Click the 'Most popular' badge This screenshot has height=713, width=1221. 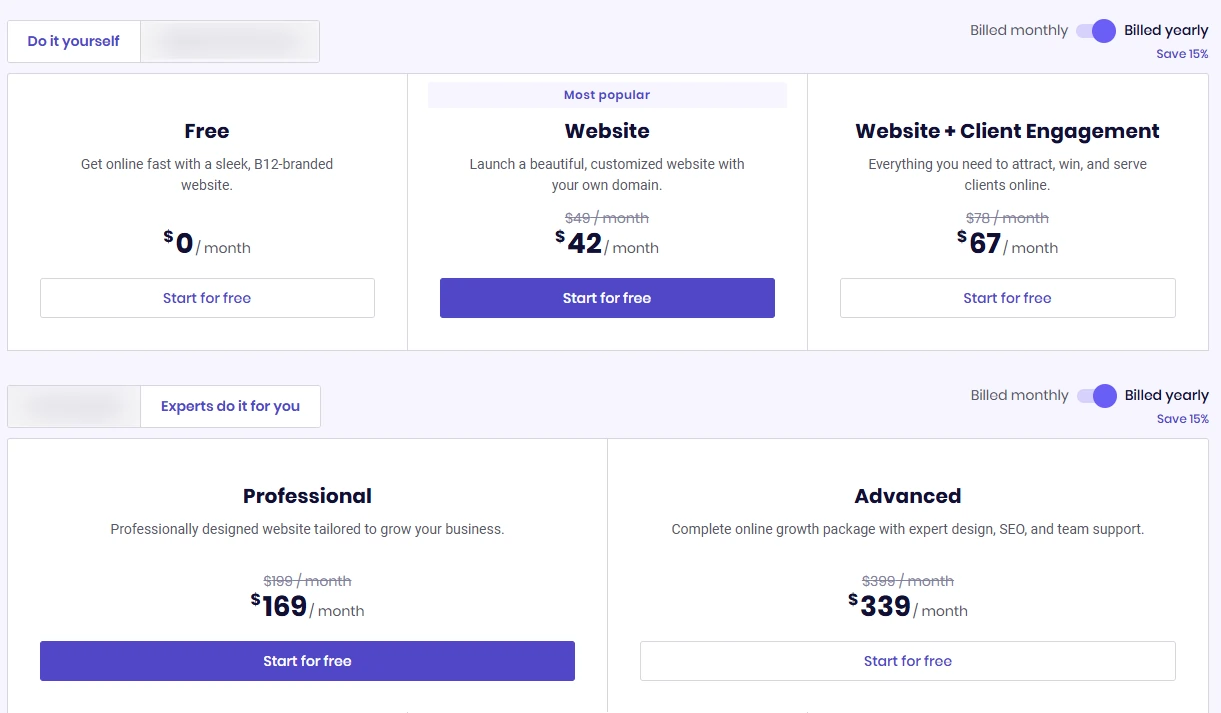(x=607, y=95)
